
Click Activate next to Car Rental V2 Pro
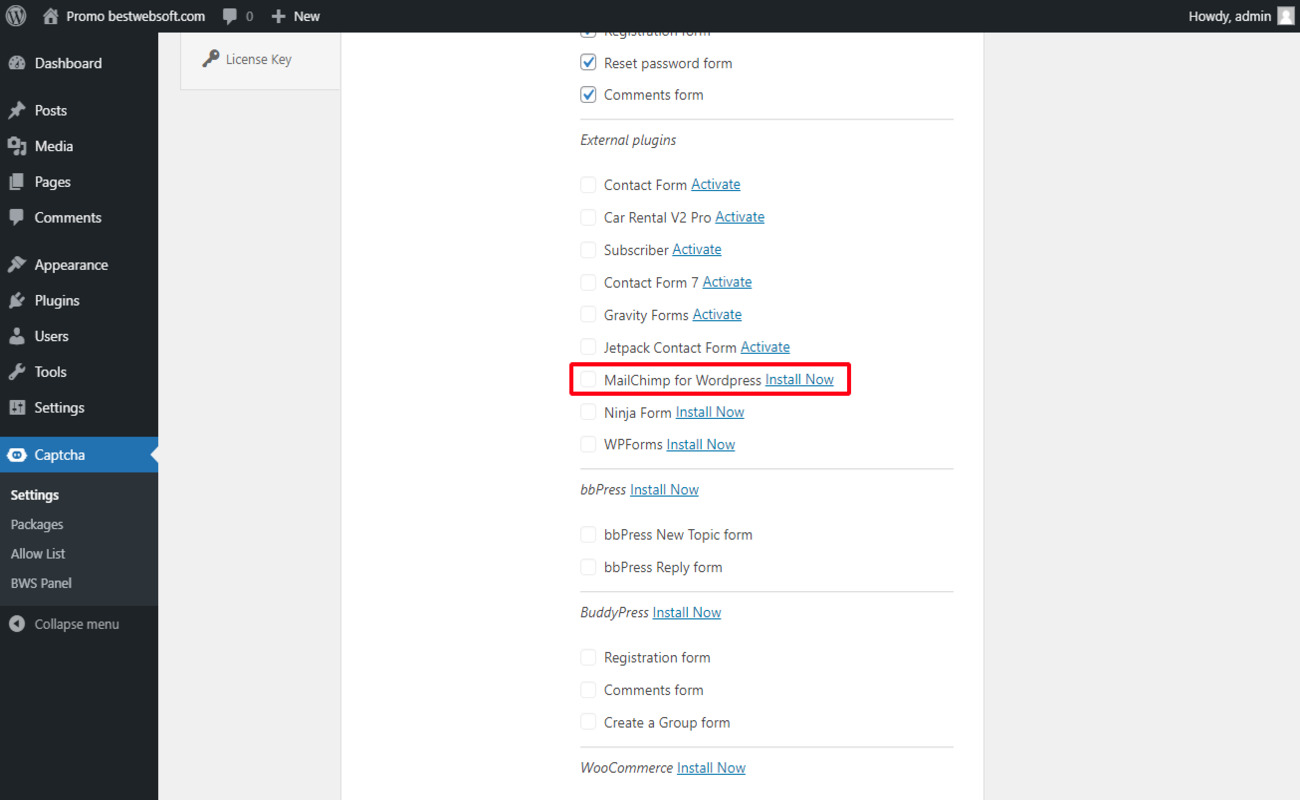(740, 217)
